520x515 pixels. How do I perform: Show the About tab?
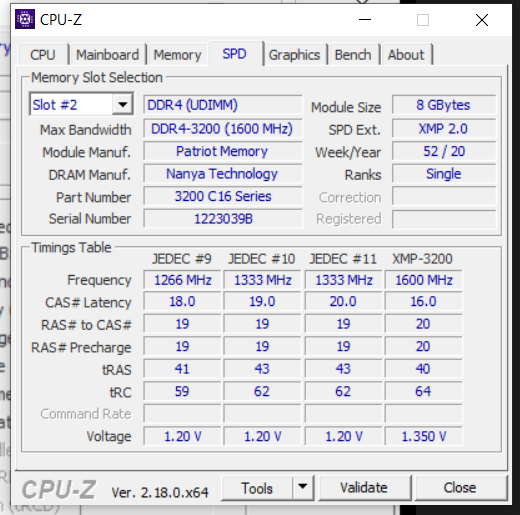pyautogui.click(x=406, y=55)
